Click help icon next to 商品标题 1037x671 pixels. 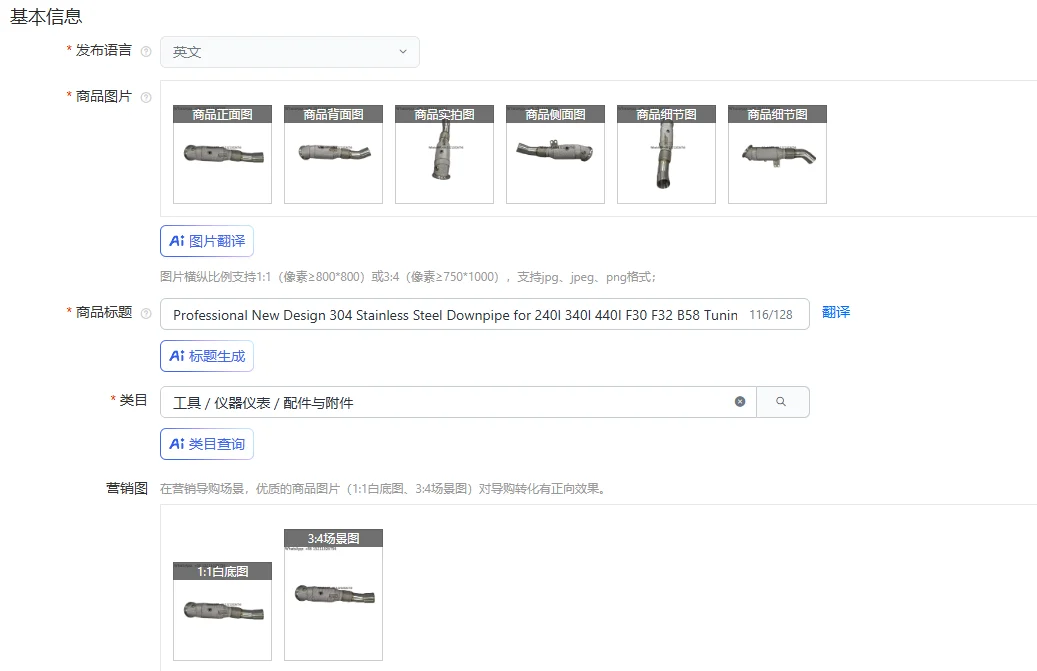146,313
